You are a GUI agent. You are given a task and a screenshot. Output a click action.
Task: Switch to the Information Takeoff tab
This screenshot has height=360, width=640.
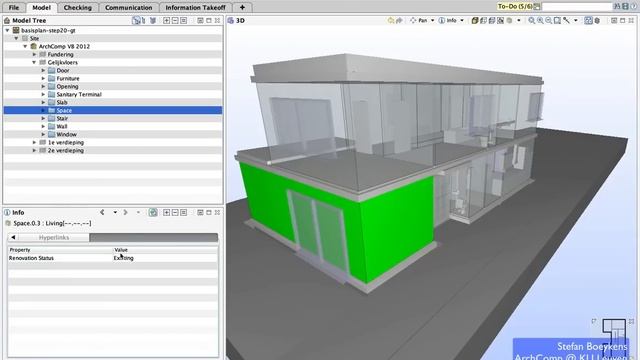(x=196, y=7)
